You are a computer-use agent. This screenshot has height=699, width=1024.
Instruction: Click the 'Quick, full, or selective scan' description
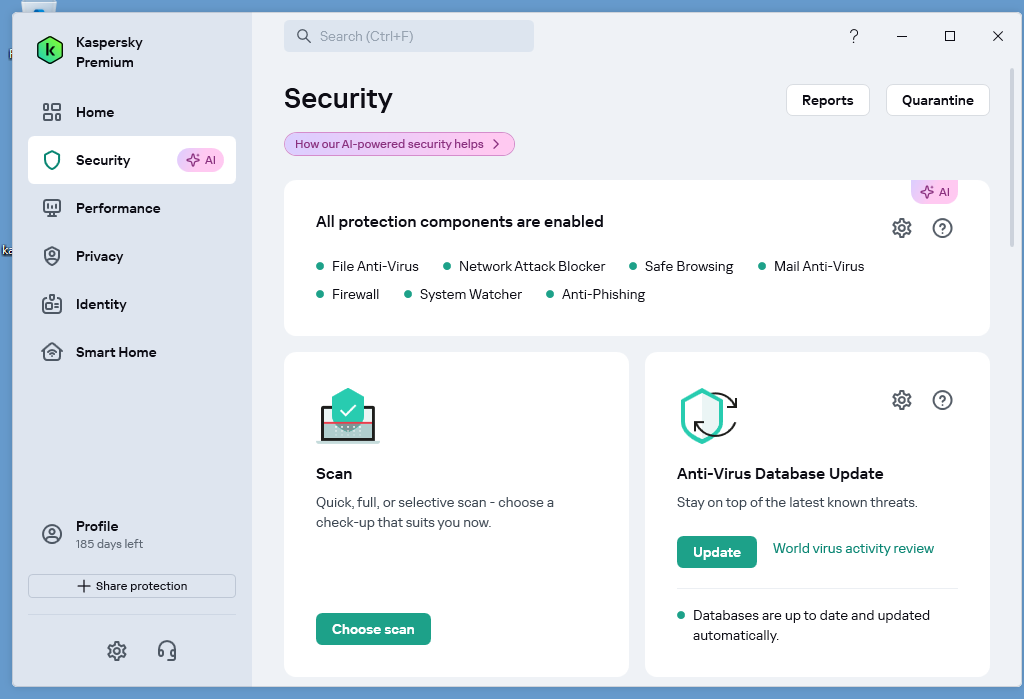pyautogui.click(x=435, y=512)
